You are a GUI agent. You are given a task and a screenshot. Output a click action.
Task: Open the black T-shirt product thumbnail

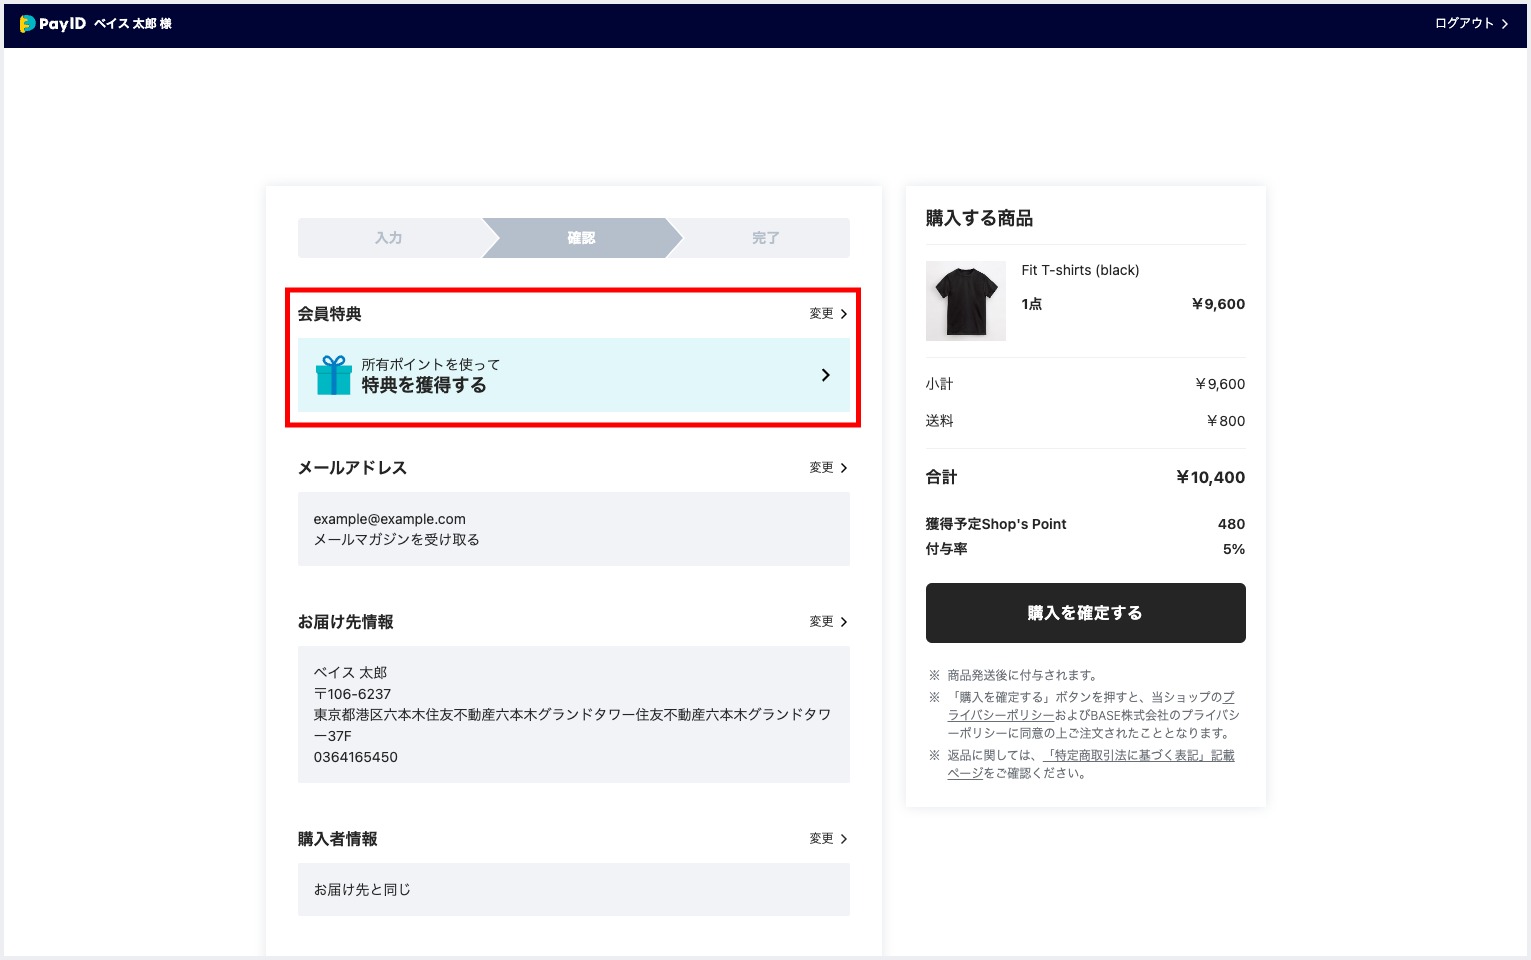[x=966, y=301]
